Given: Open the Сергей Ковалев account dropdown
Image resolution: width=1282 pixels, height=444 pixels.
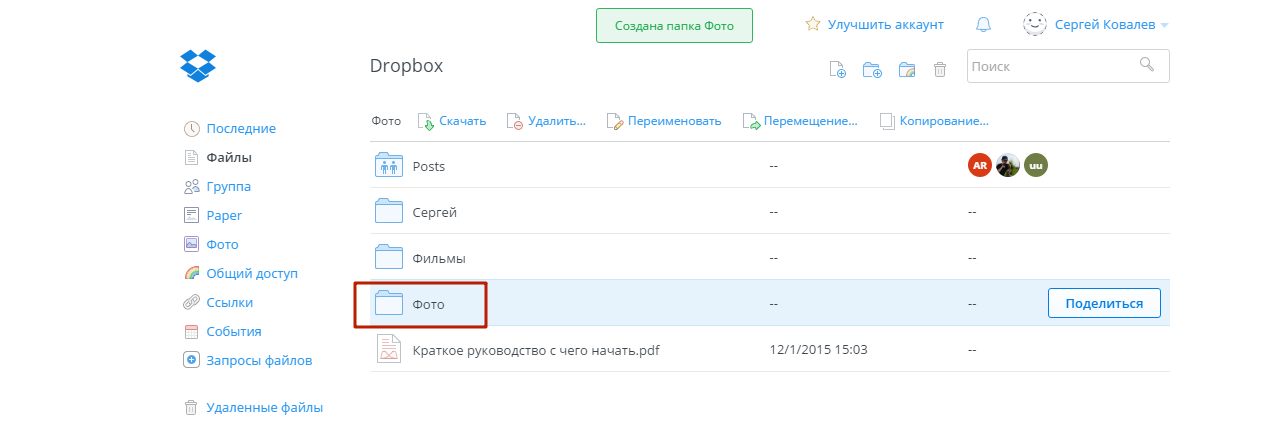Looking at the screenshot, I should [x=1095, y=25].
